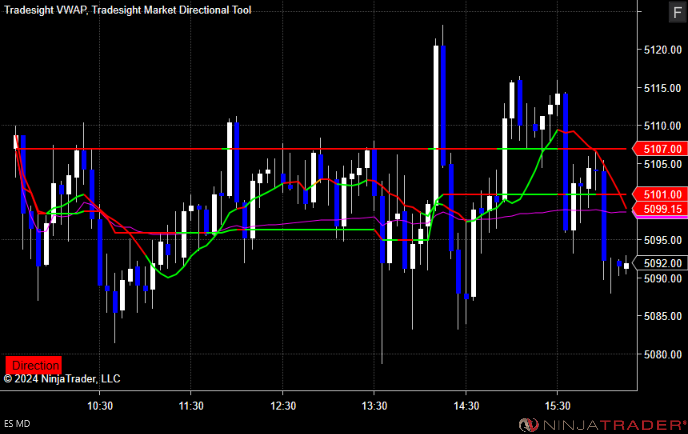
Task: Select the 5101.00 red price marker
Action: pos(659,194)
